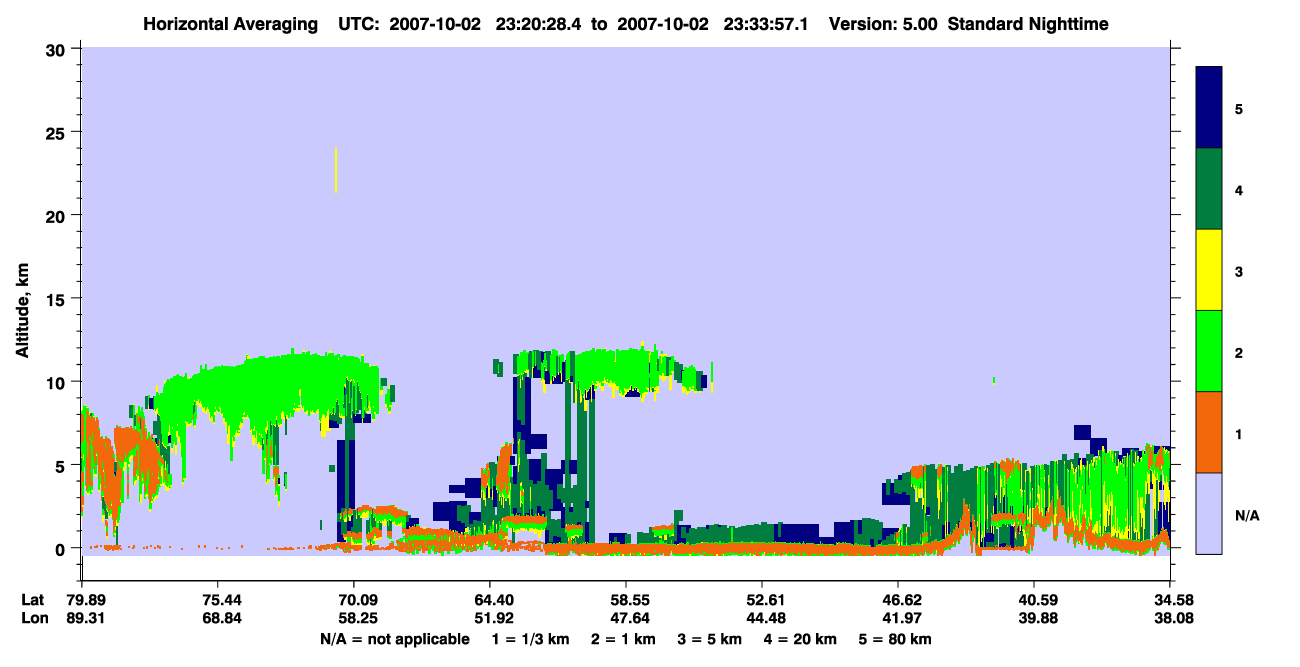This screenshot has height=667, width=1300.
Task: Click the 'Lat' row label
Action: point(32,600)
